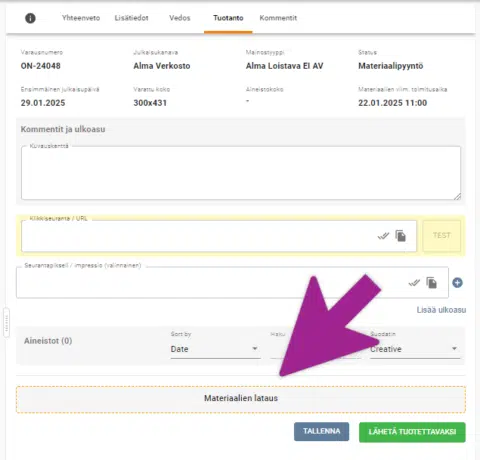Add another tracking pixel with plus icon

click(x=457, y=283)
